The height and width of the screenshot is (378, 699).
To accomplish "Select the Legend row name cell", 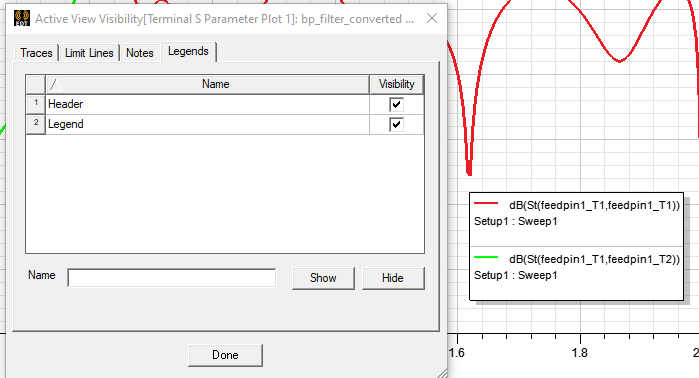I will [207, 124].
